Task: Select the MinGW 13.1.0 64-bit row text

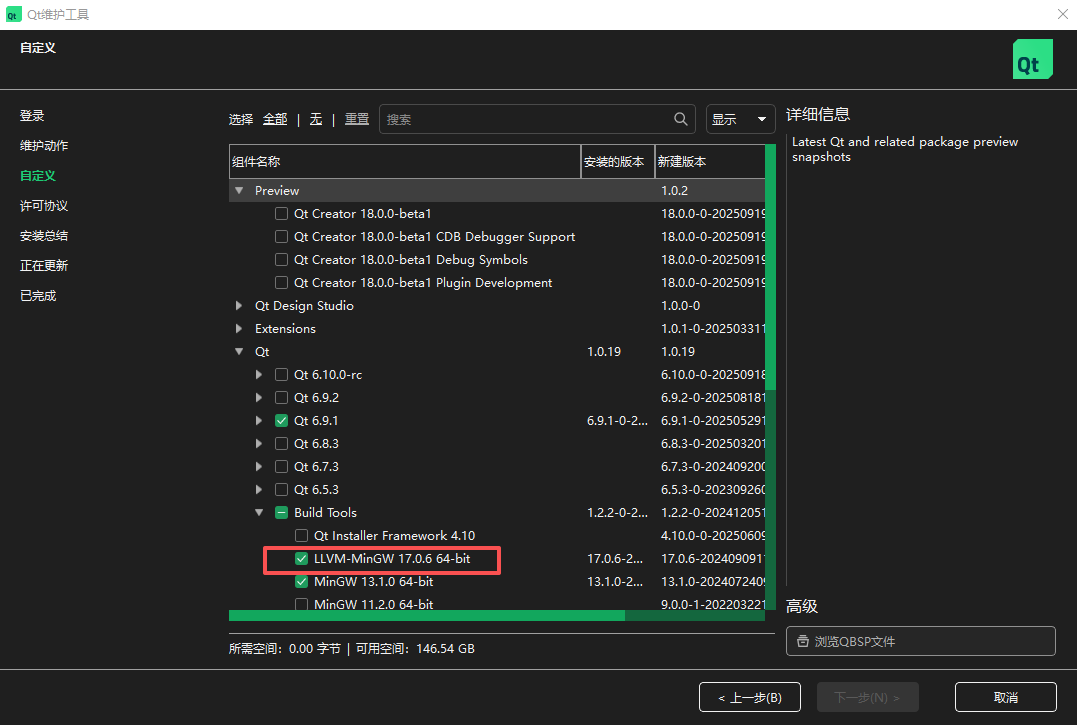Action: coord(373,582)
